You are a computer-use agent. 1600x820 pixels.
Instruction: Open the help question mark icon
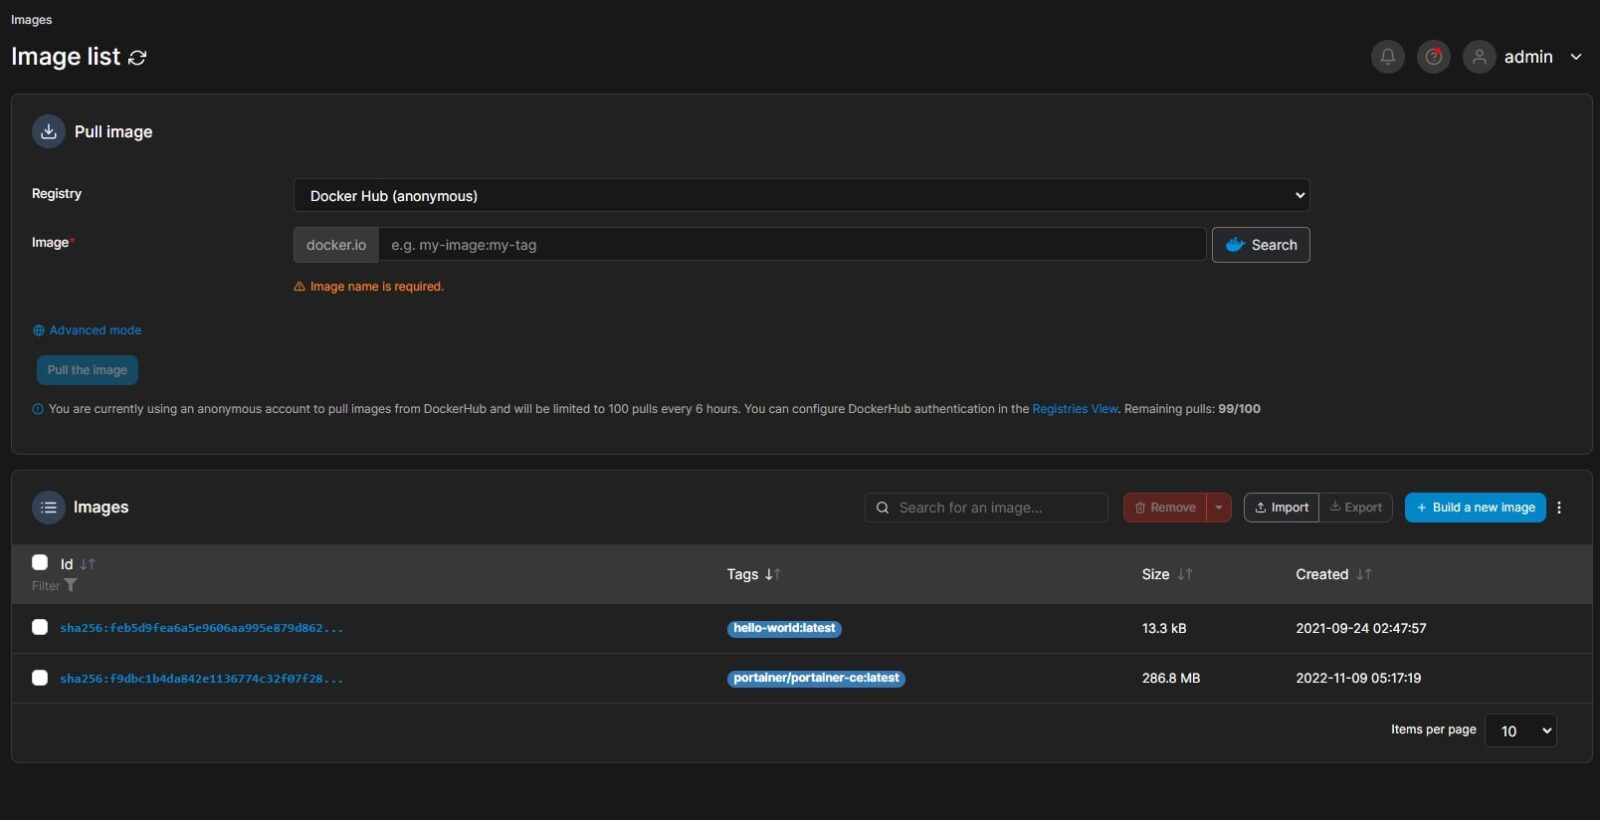(1433, 57)
